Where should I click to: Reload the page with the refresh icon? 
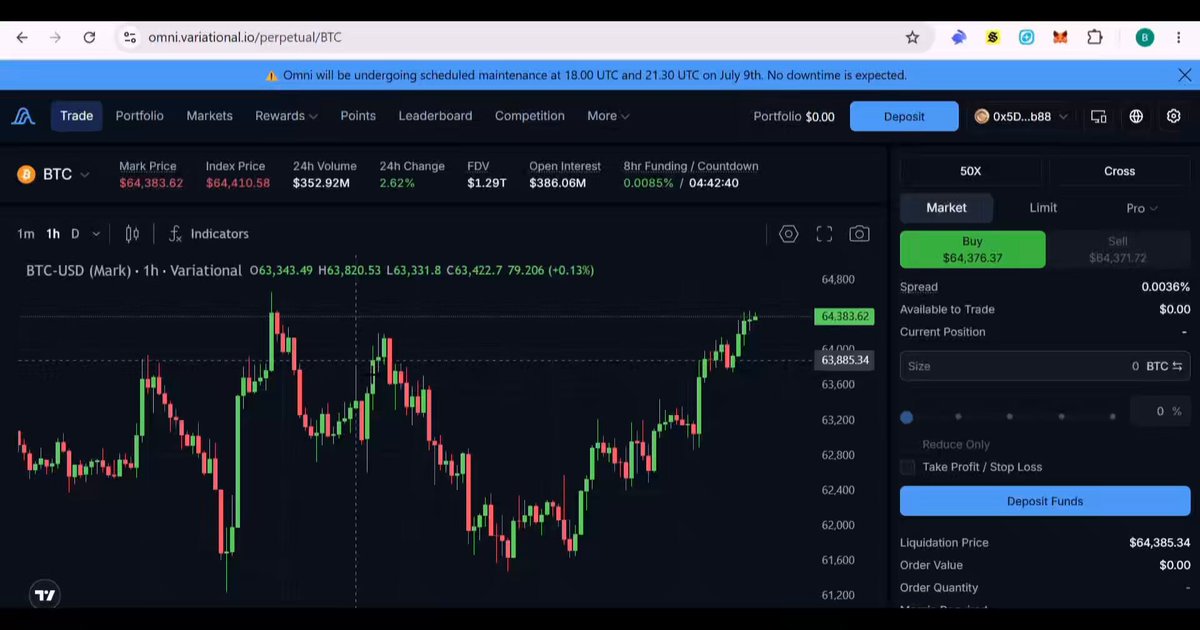[x=89, y=37]
